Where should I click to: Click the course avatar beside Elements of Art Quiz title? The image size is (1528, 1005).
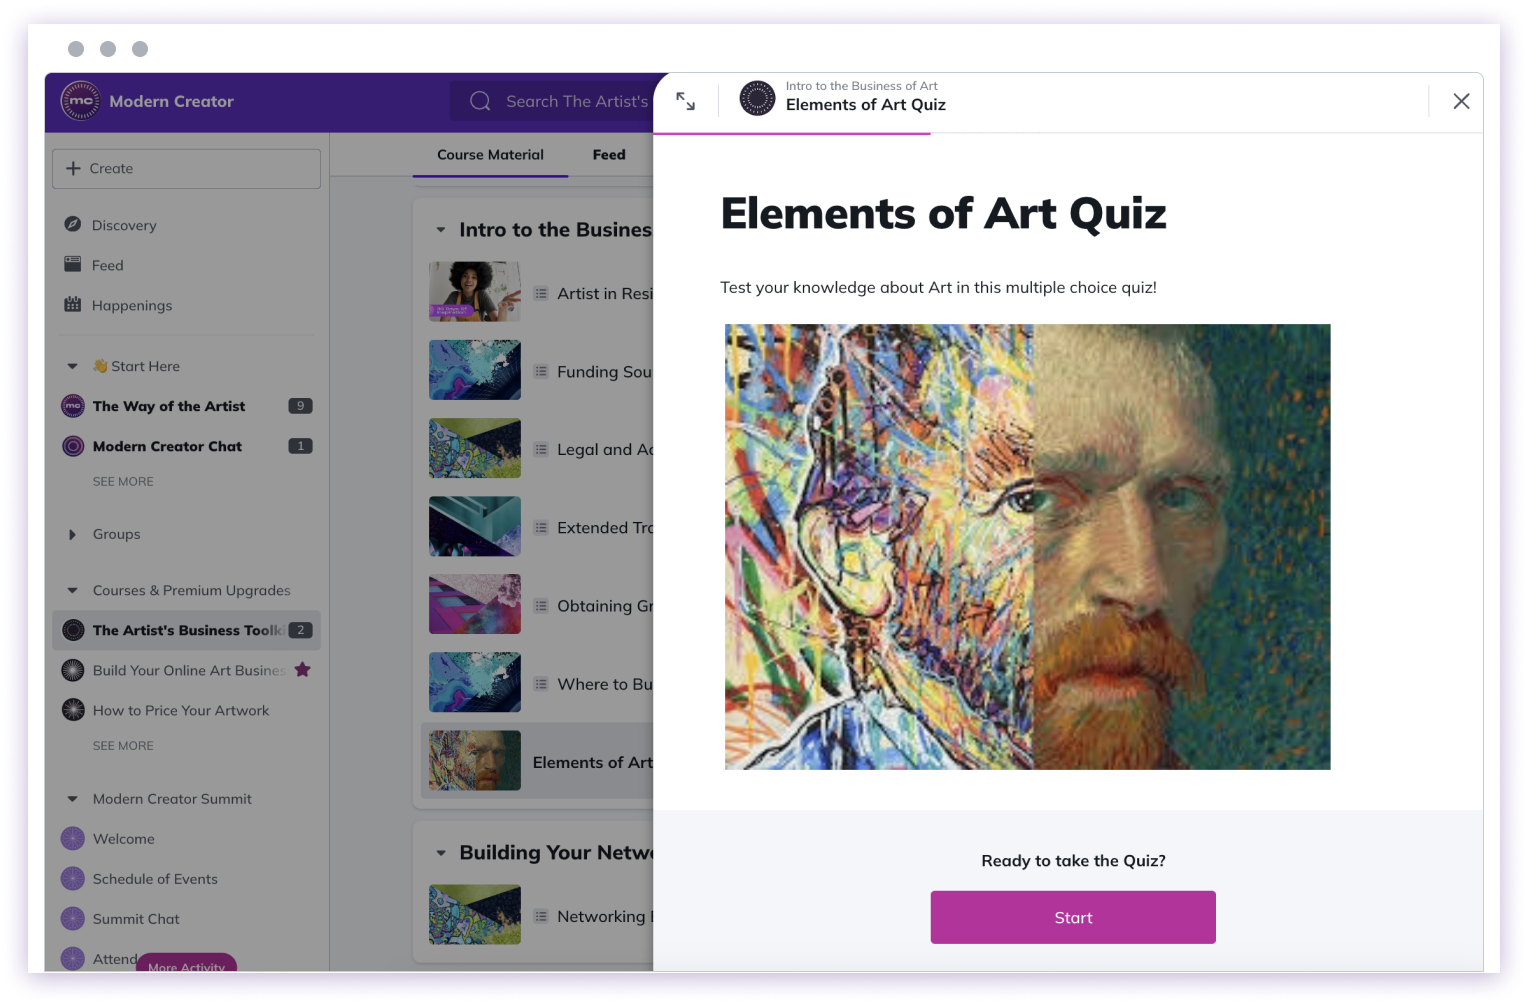(757, 98)
